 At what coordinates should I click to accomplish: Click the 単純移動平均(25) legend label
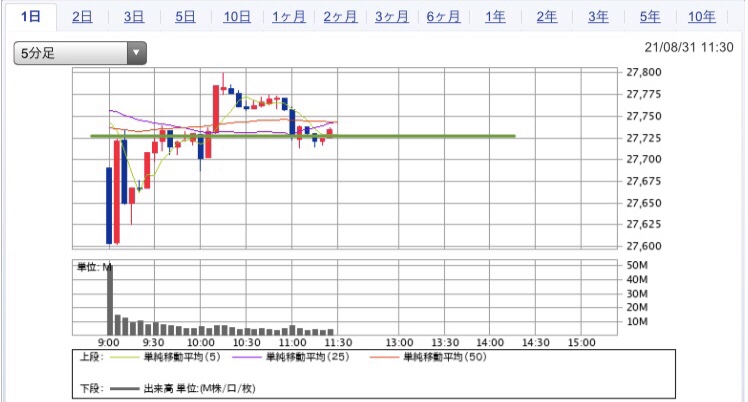click(307, 357)
